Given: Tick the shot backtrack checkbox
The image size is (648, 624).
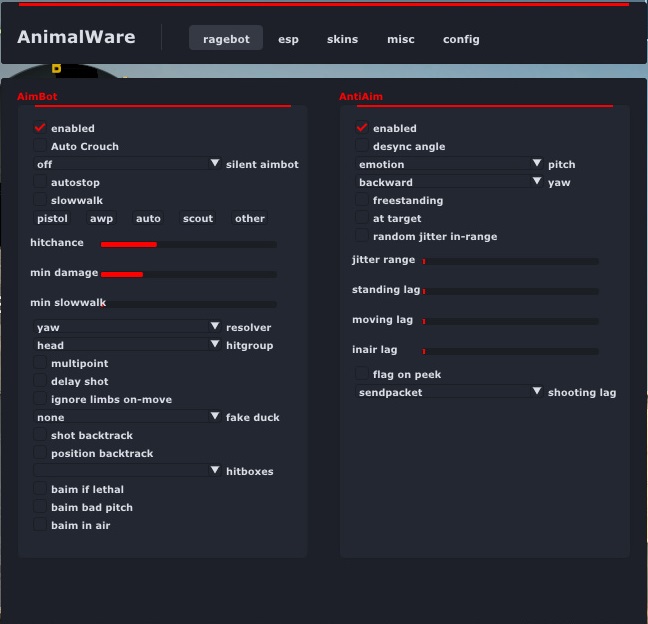Looking at the screenshot, I should [40, 435].
